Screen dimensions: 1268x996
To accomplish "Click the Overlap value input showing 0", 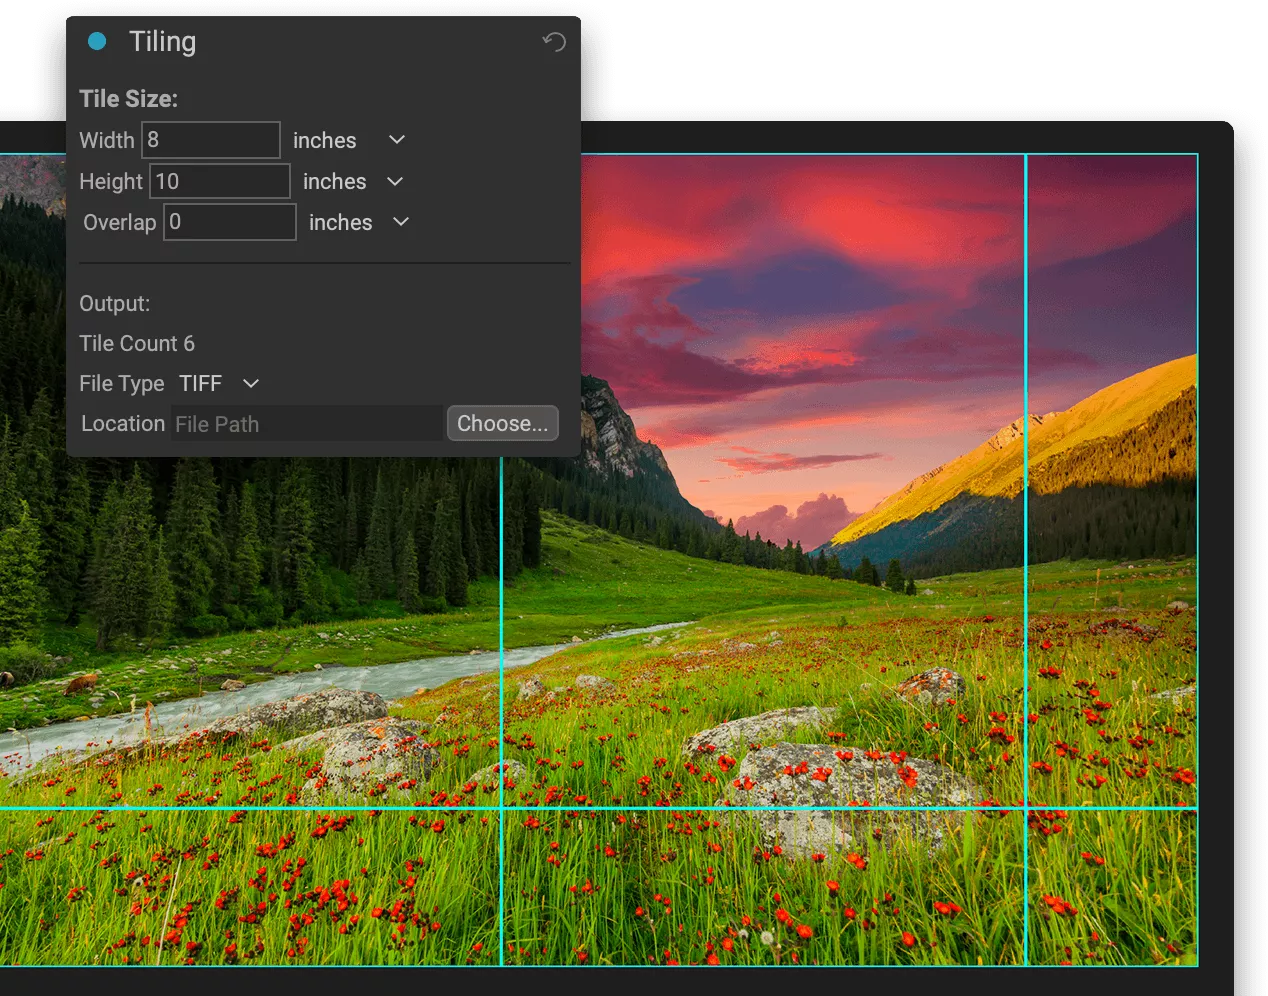I will click(229, 222).
